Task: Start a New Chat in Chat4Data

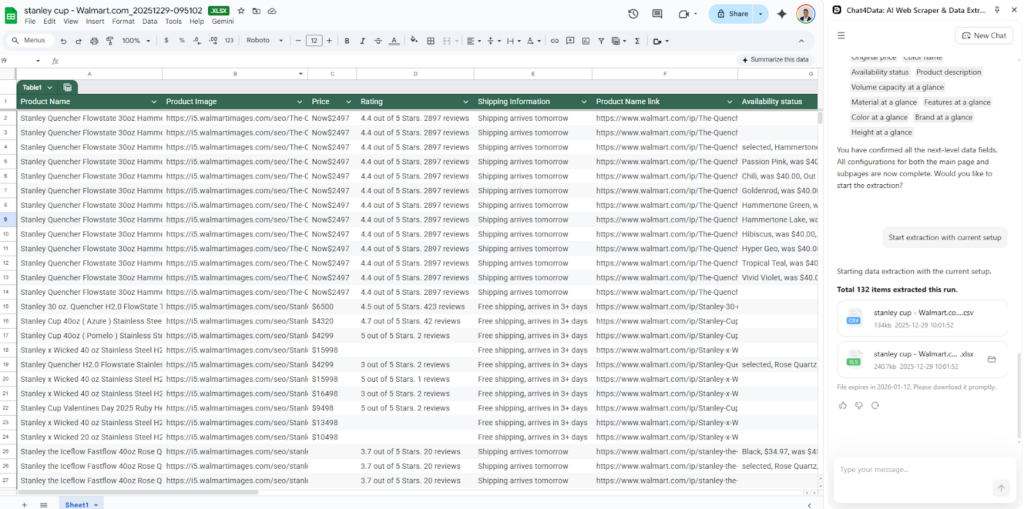Action: [984, 35]
